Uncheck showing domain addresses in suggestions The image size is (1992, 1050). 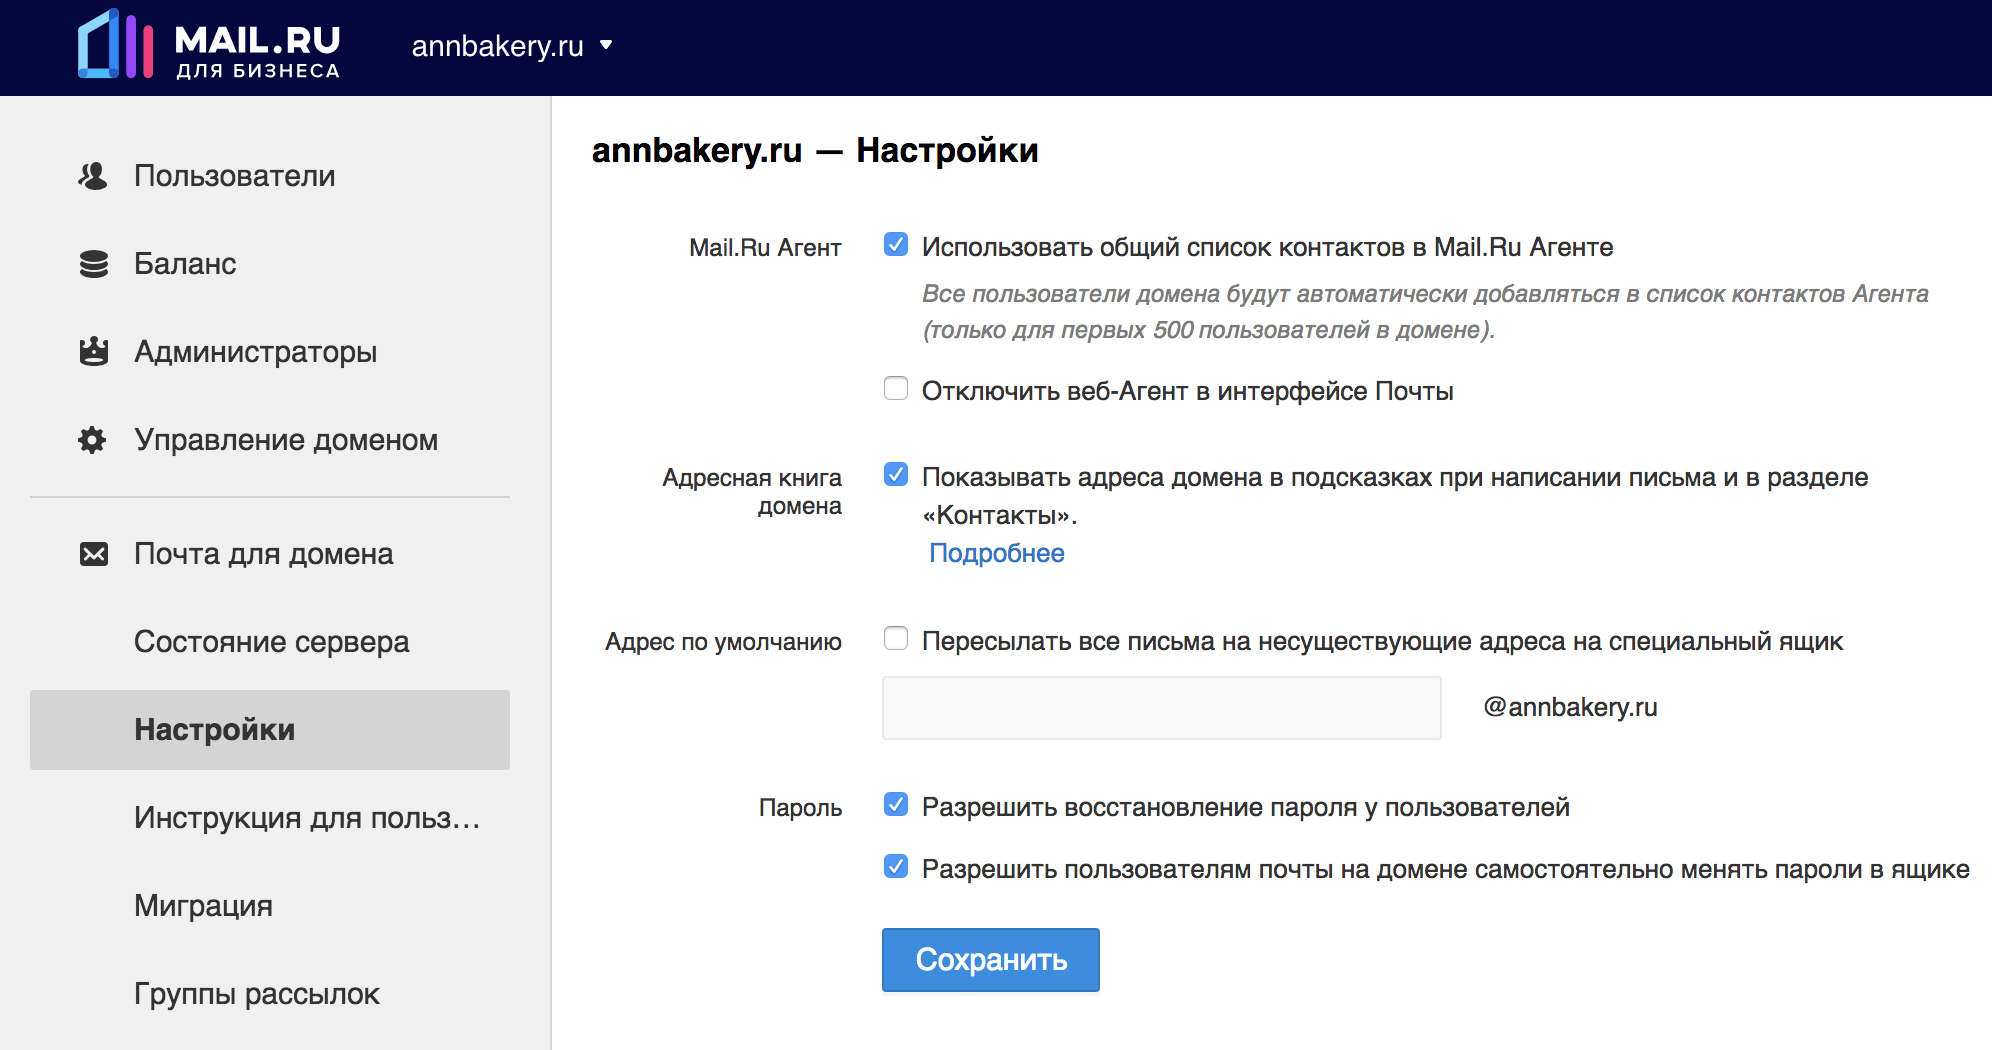pyautogui.click(x=896, y=474)
